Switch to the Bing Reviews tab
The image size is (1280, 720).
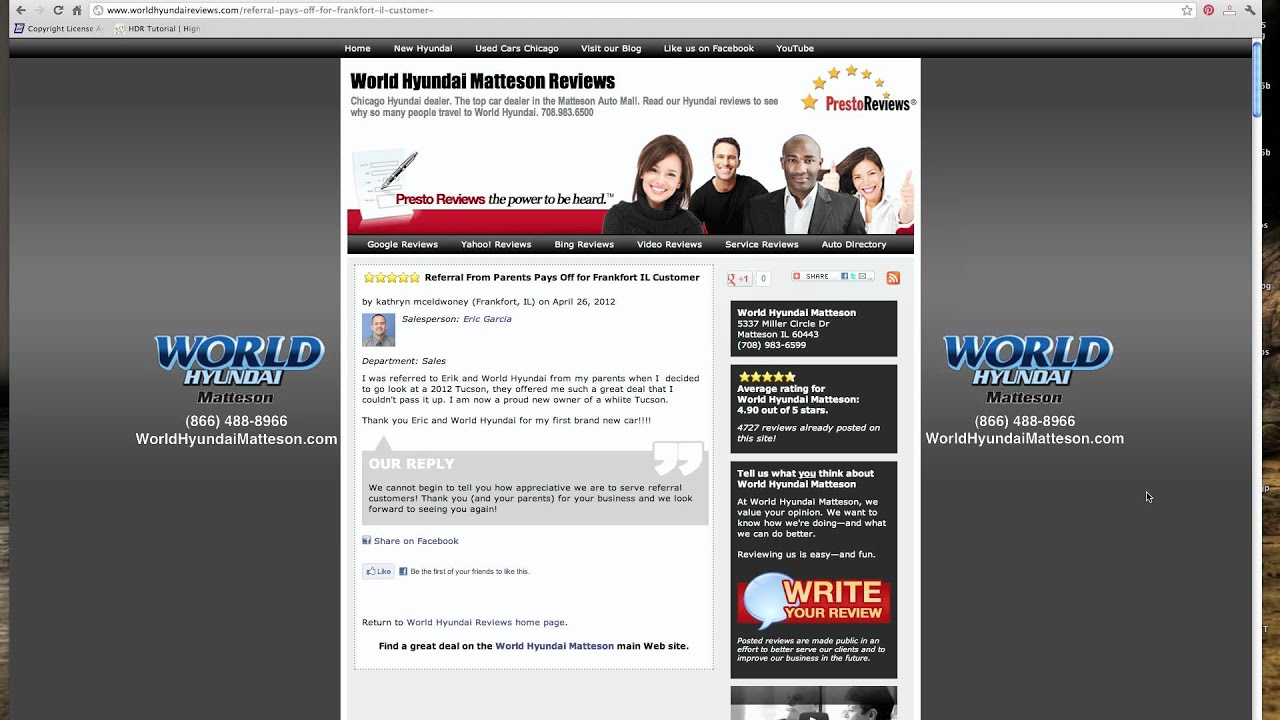[x=584, y=244]
